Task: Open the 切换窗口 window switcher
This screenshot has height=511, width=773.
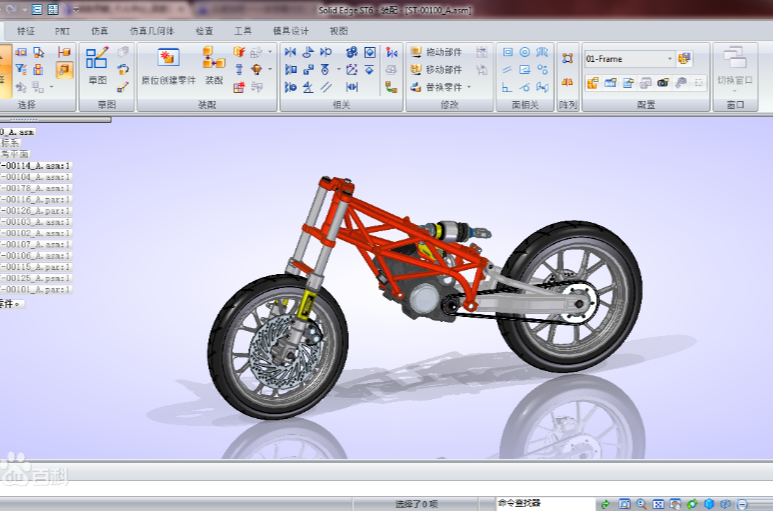Action: click(x=735, y=67)
